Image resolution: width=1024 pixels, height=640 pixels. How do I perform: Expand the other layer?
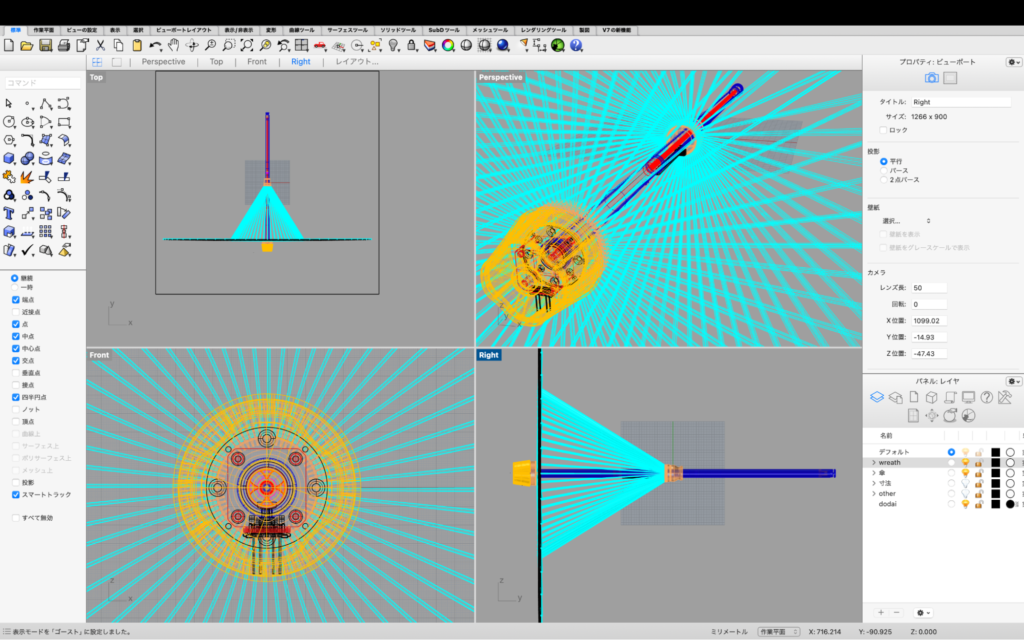coord(873,493)
